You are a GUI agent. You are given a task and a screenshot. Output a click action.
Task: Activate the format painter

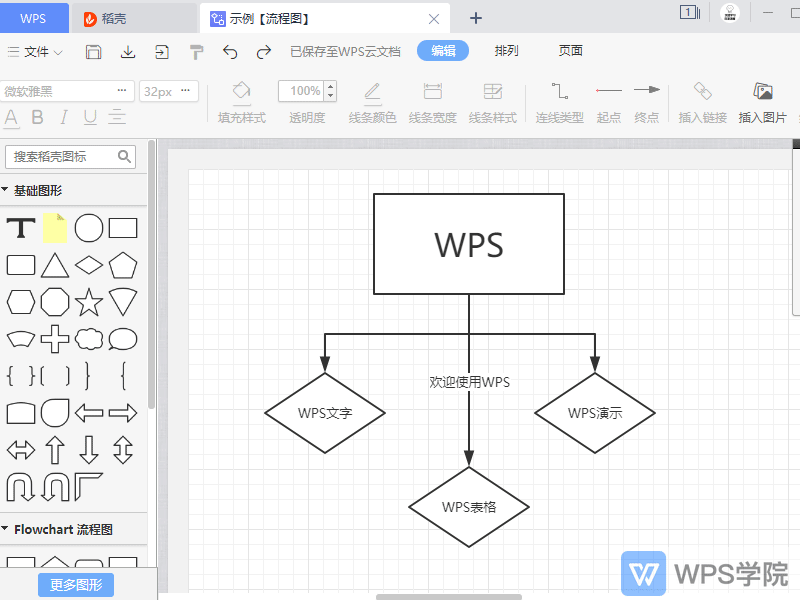[196, 52]
